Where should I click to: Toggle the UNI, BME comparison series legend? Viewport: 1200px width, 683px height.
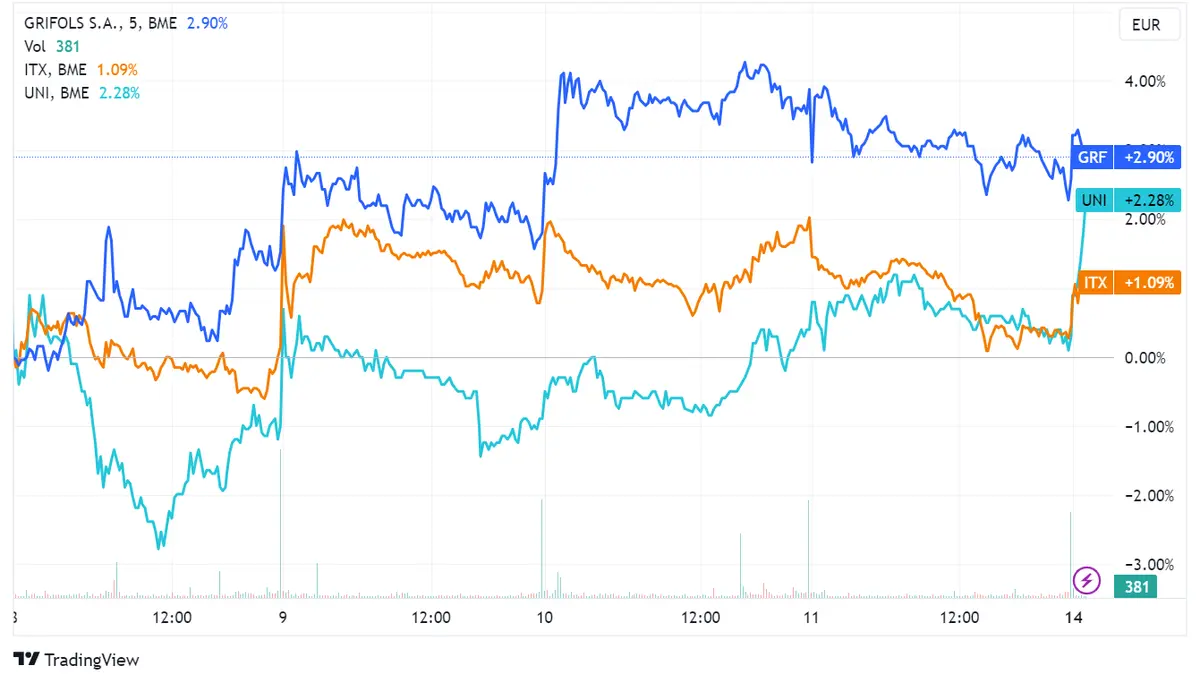coord(57,93)
